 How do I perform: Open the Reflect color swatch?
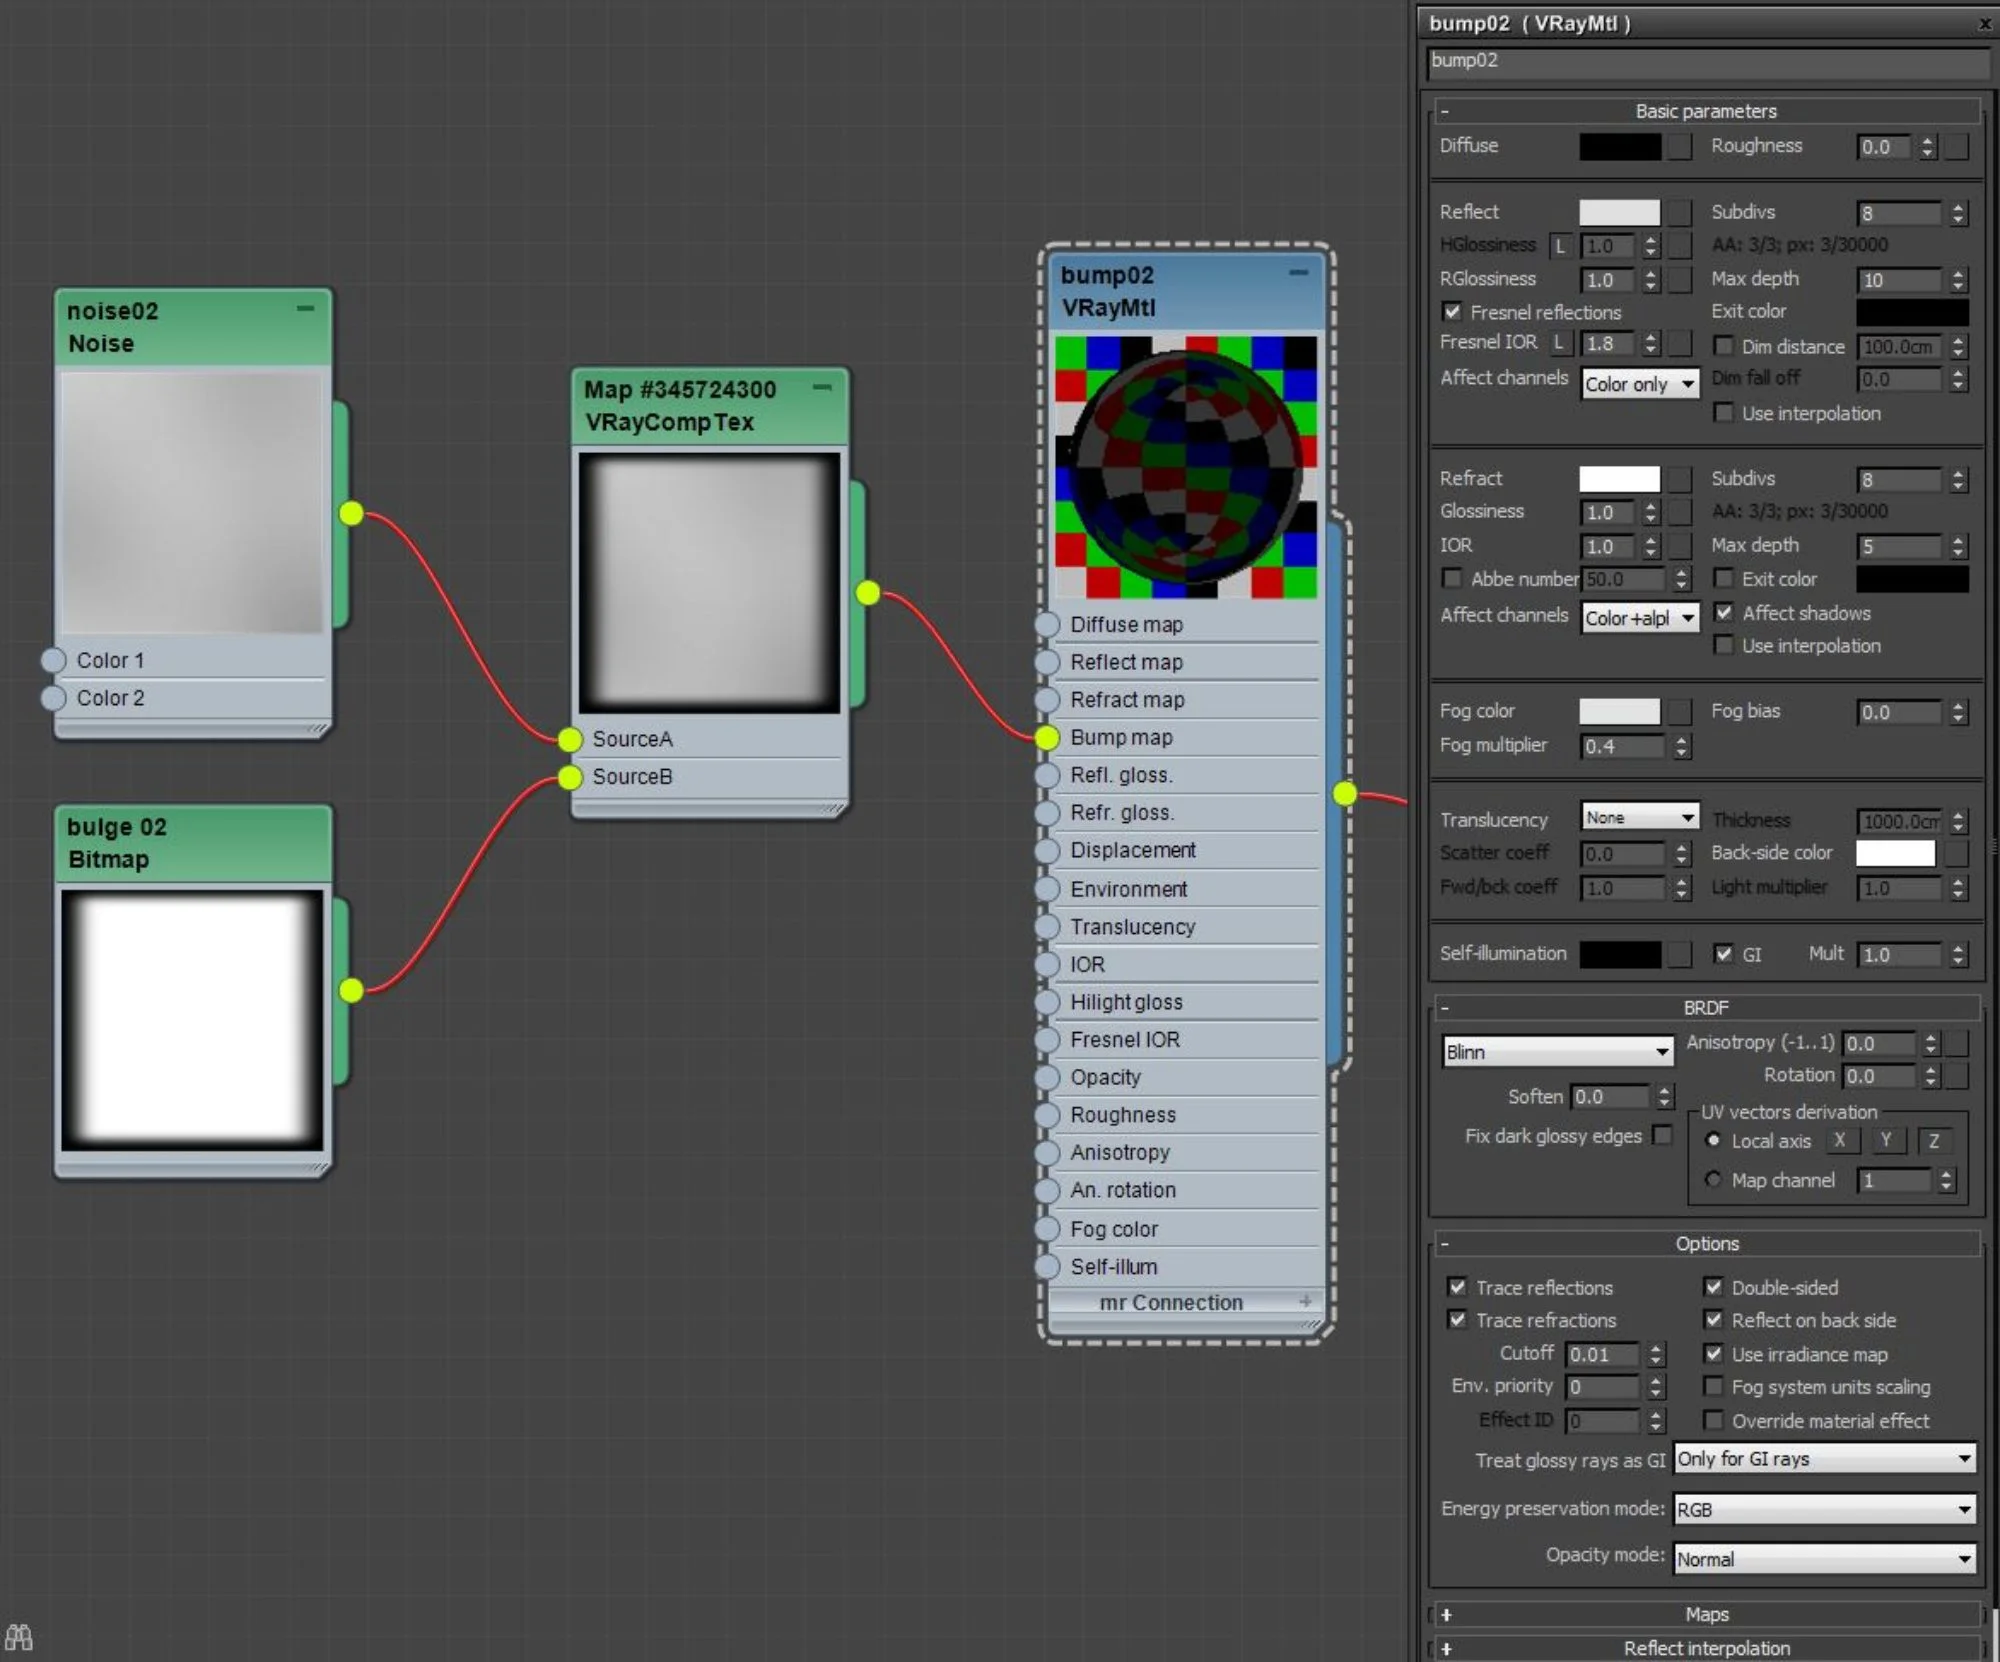pos(1620,212)
